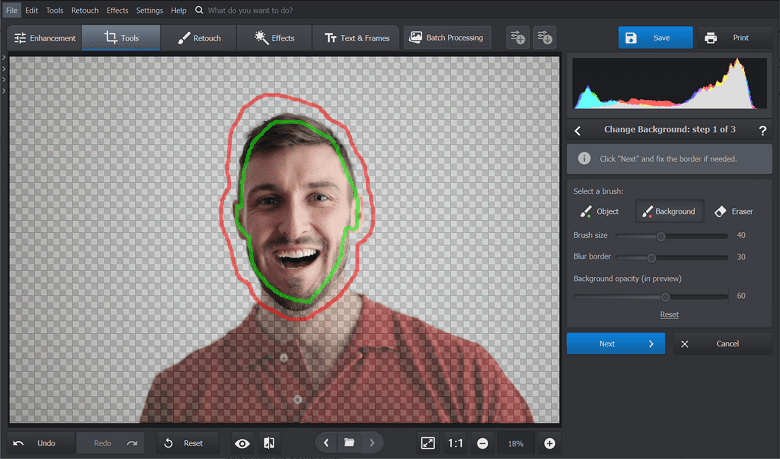
Task: Click the Brush size slider handle
Action: click(661, 236)
